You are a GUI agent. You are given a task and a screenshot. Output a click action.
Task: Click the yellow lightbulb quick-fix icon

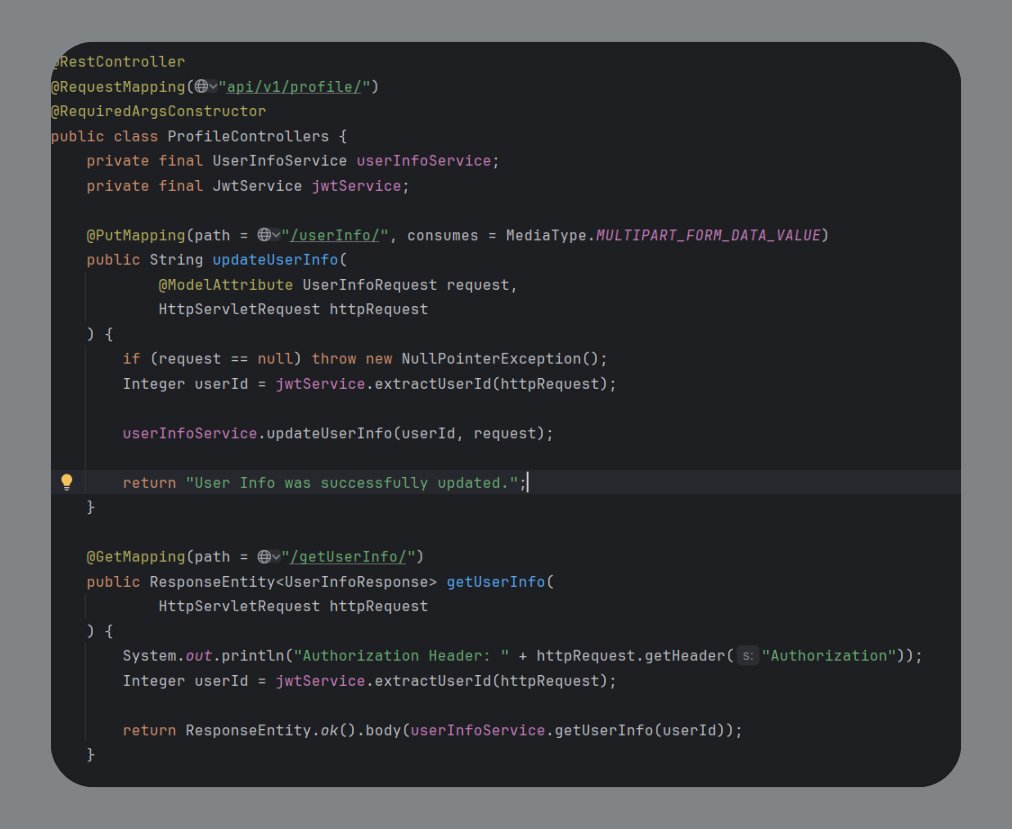coord(66,482)
